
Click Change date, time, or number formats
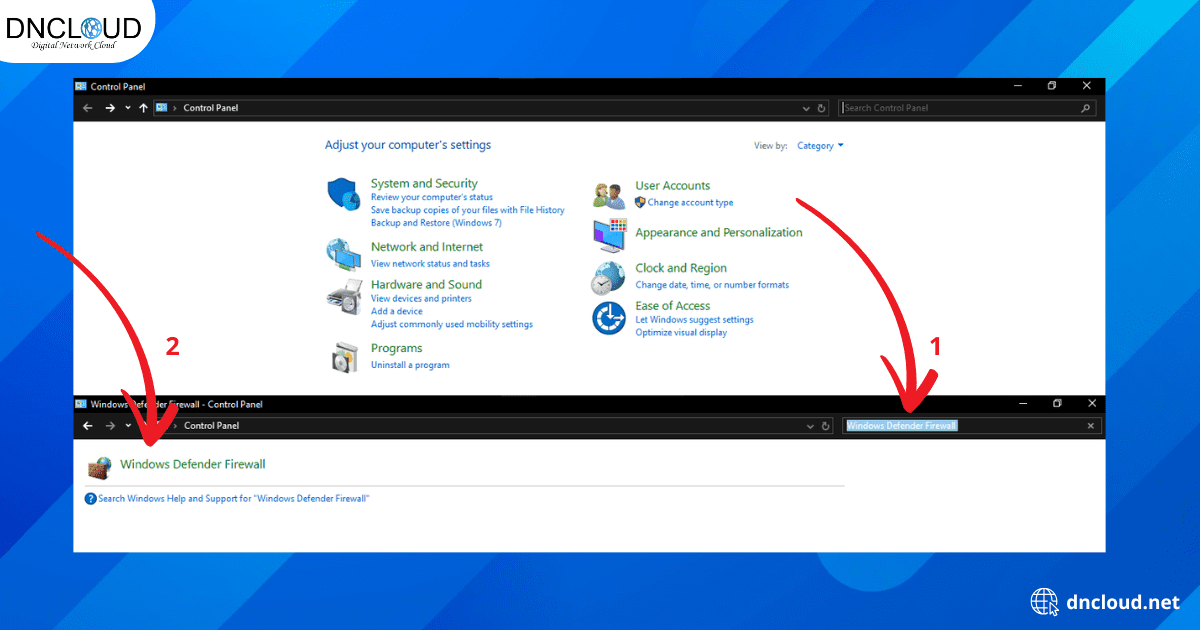point(712,285)
